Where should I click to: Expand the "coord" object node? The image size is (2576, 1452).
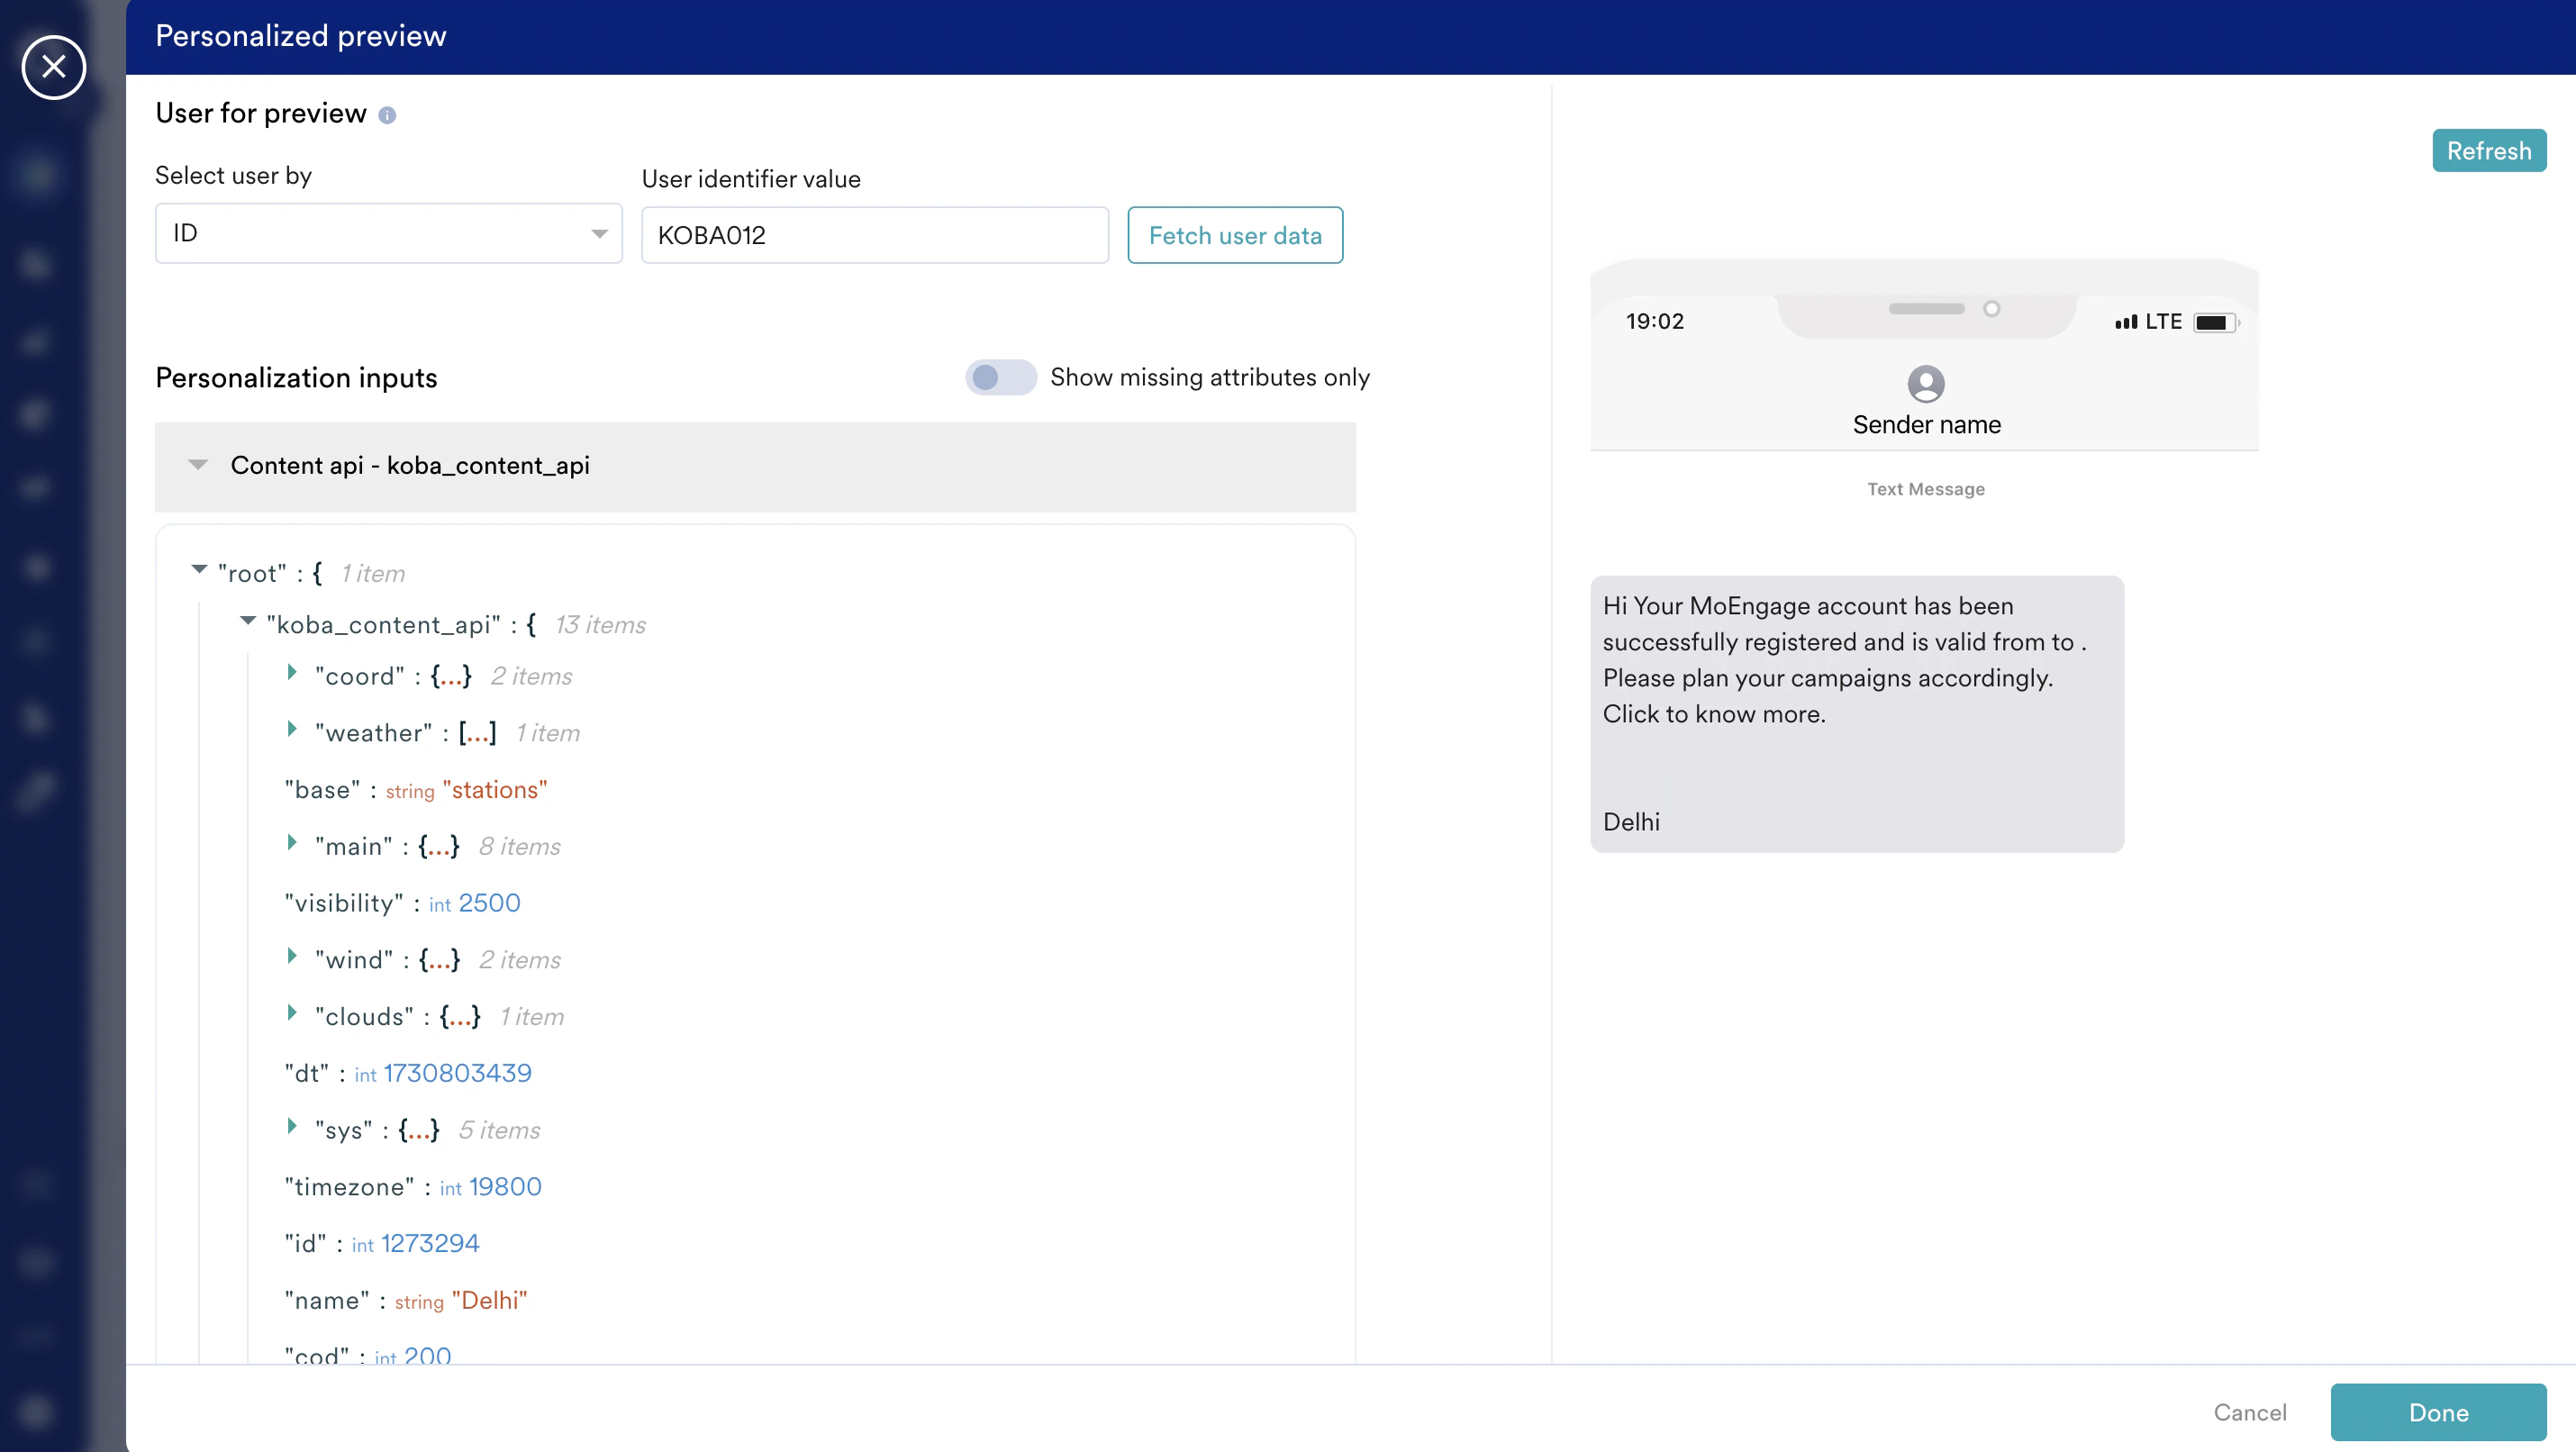click(x=292, y=673)
